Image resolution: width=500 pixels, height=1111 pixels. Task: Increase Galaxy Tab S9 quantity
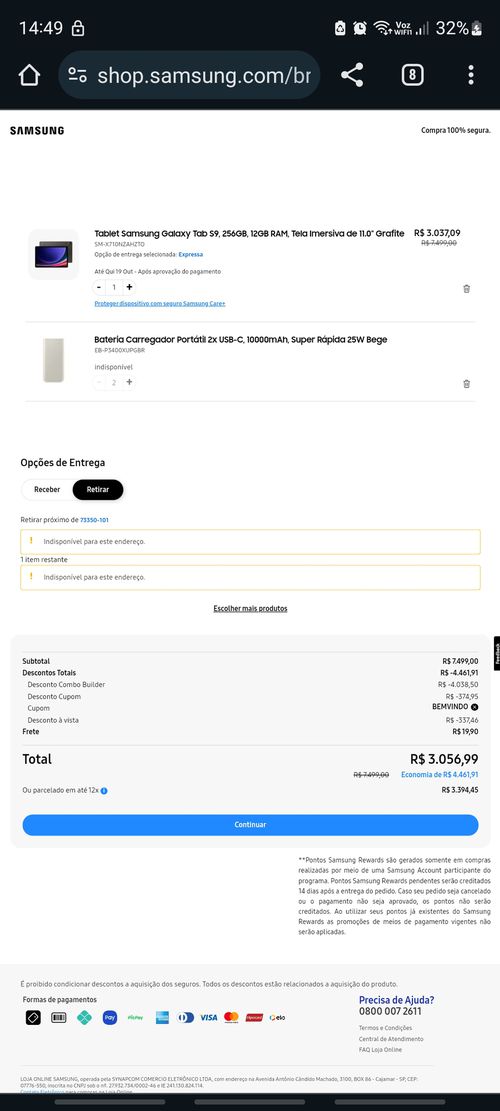pyautogui.click(x=129, y=287)
